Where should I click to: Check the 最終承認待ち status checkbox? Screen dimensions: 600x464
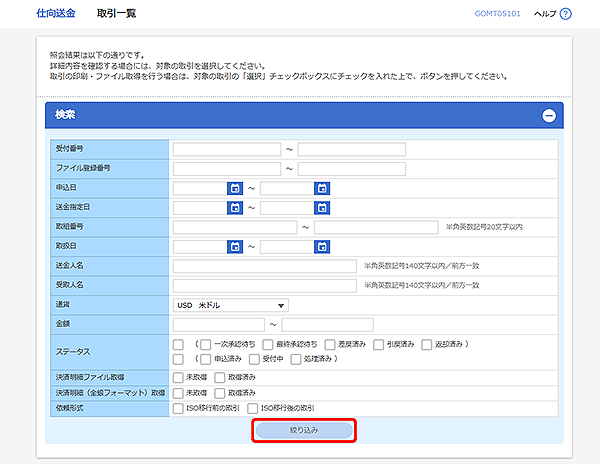point(268,345)
